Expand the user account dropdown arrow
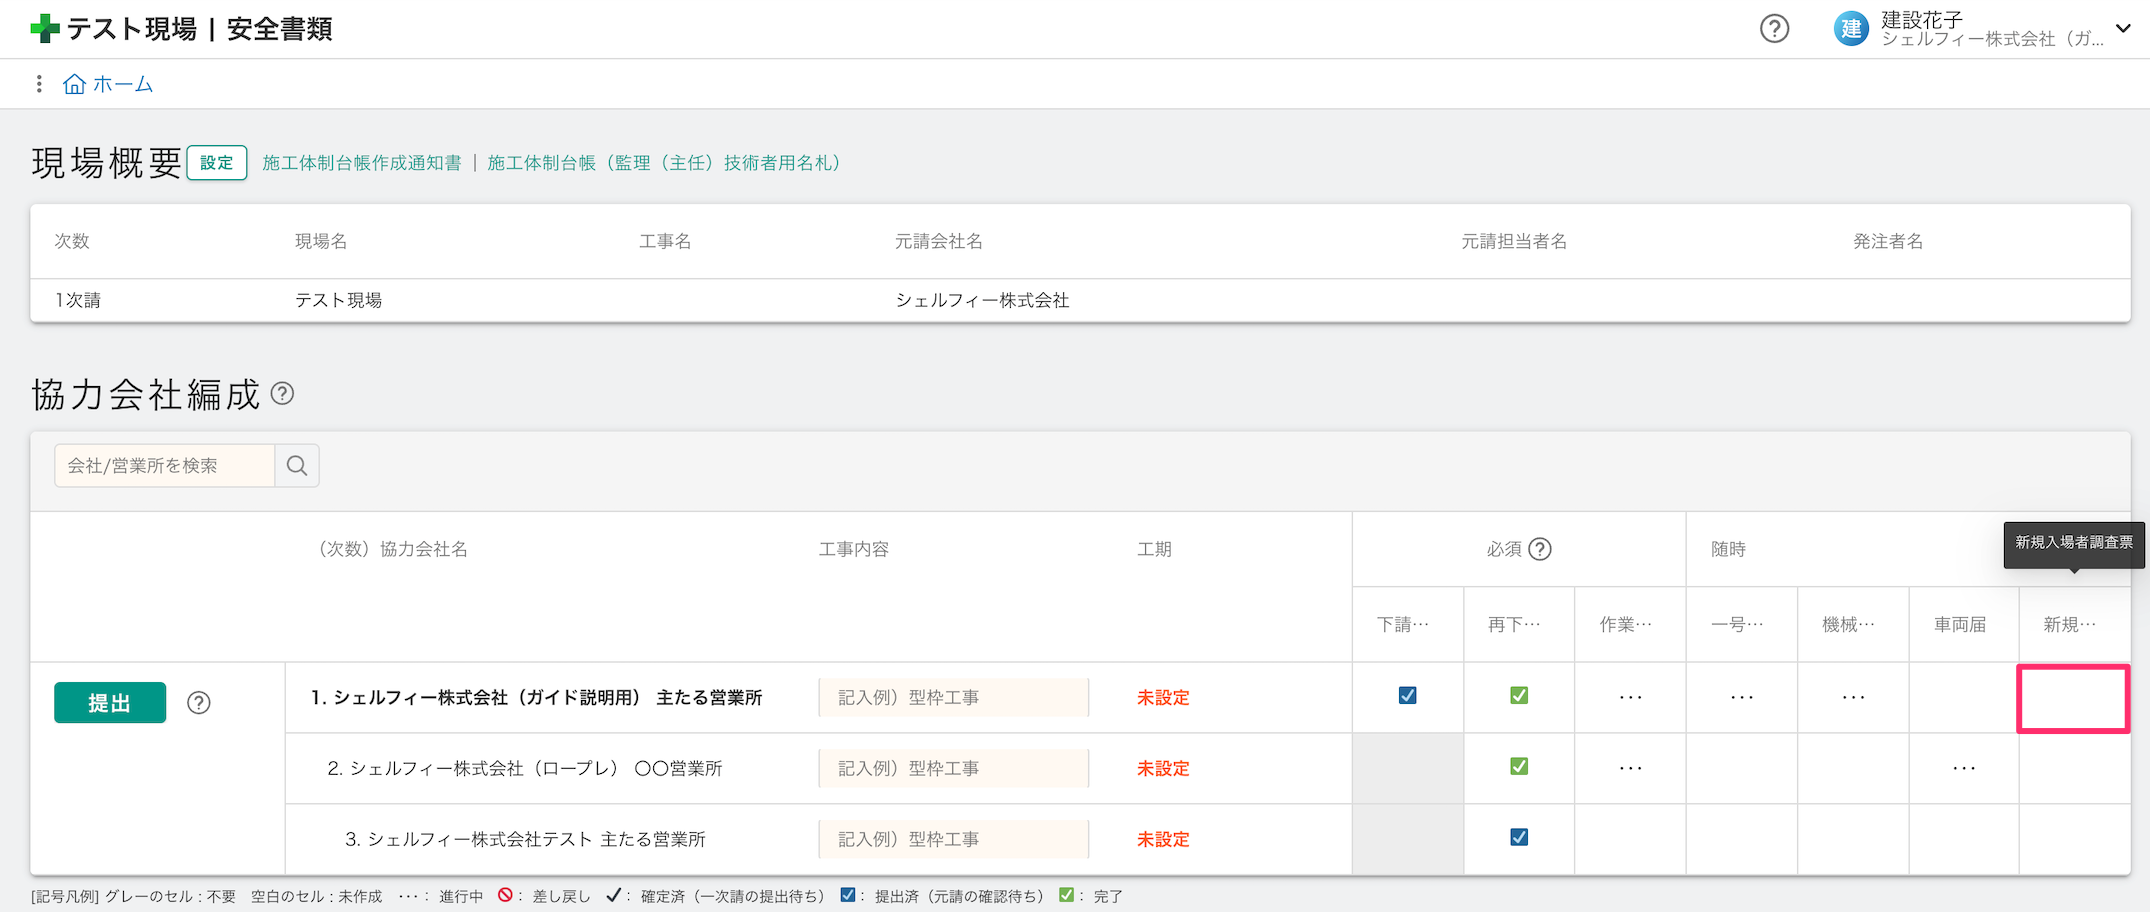The height and width of the screenshot is (912, 2150). pos(2123,29)
